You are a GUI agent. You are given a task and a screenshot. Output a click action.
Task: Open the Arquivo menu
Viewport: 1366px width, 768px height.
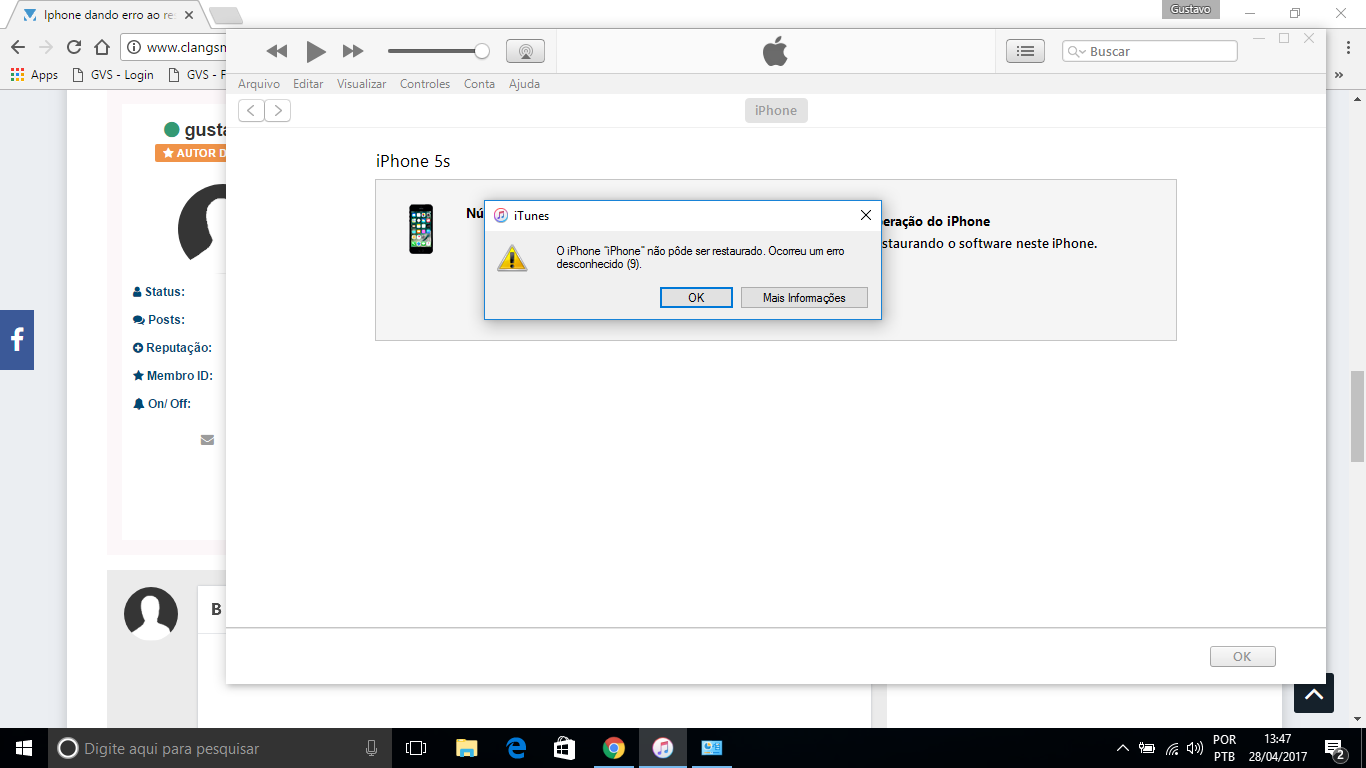click(x=259, y=84)
